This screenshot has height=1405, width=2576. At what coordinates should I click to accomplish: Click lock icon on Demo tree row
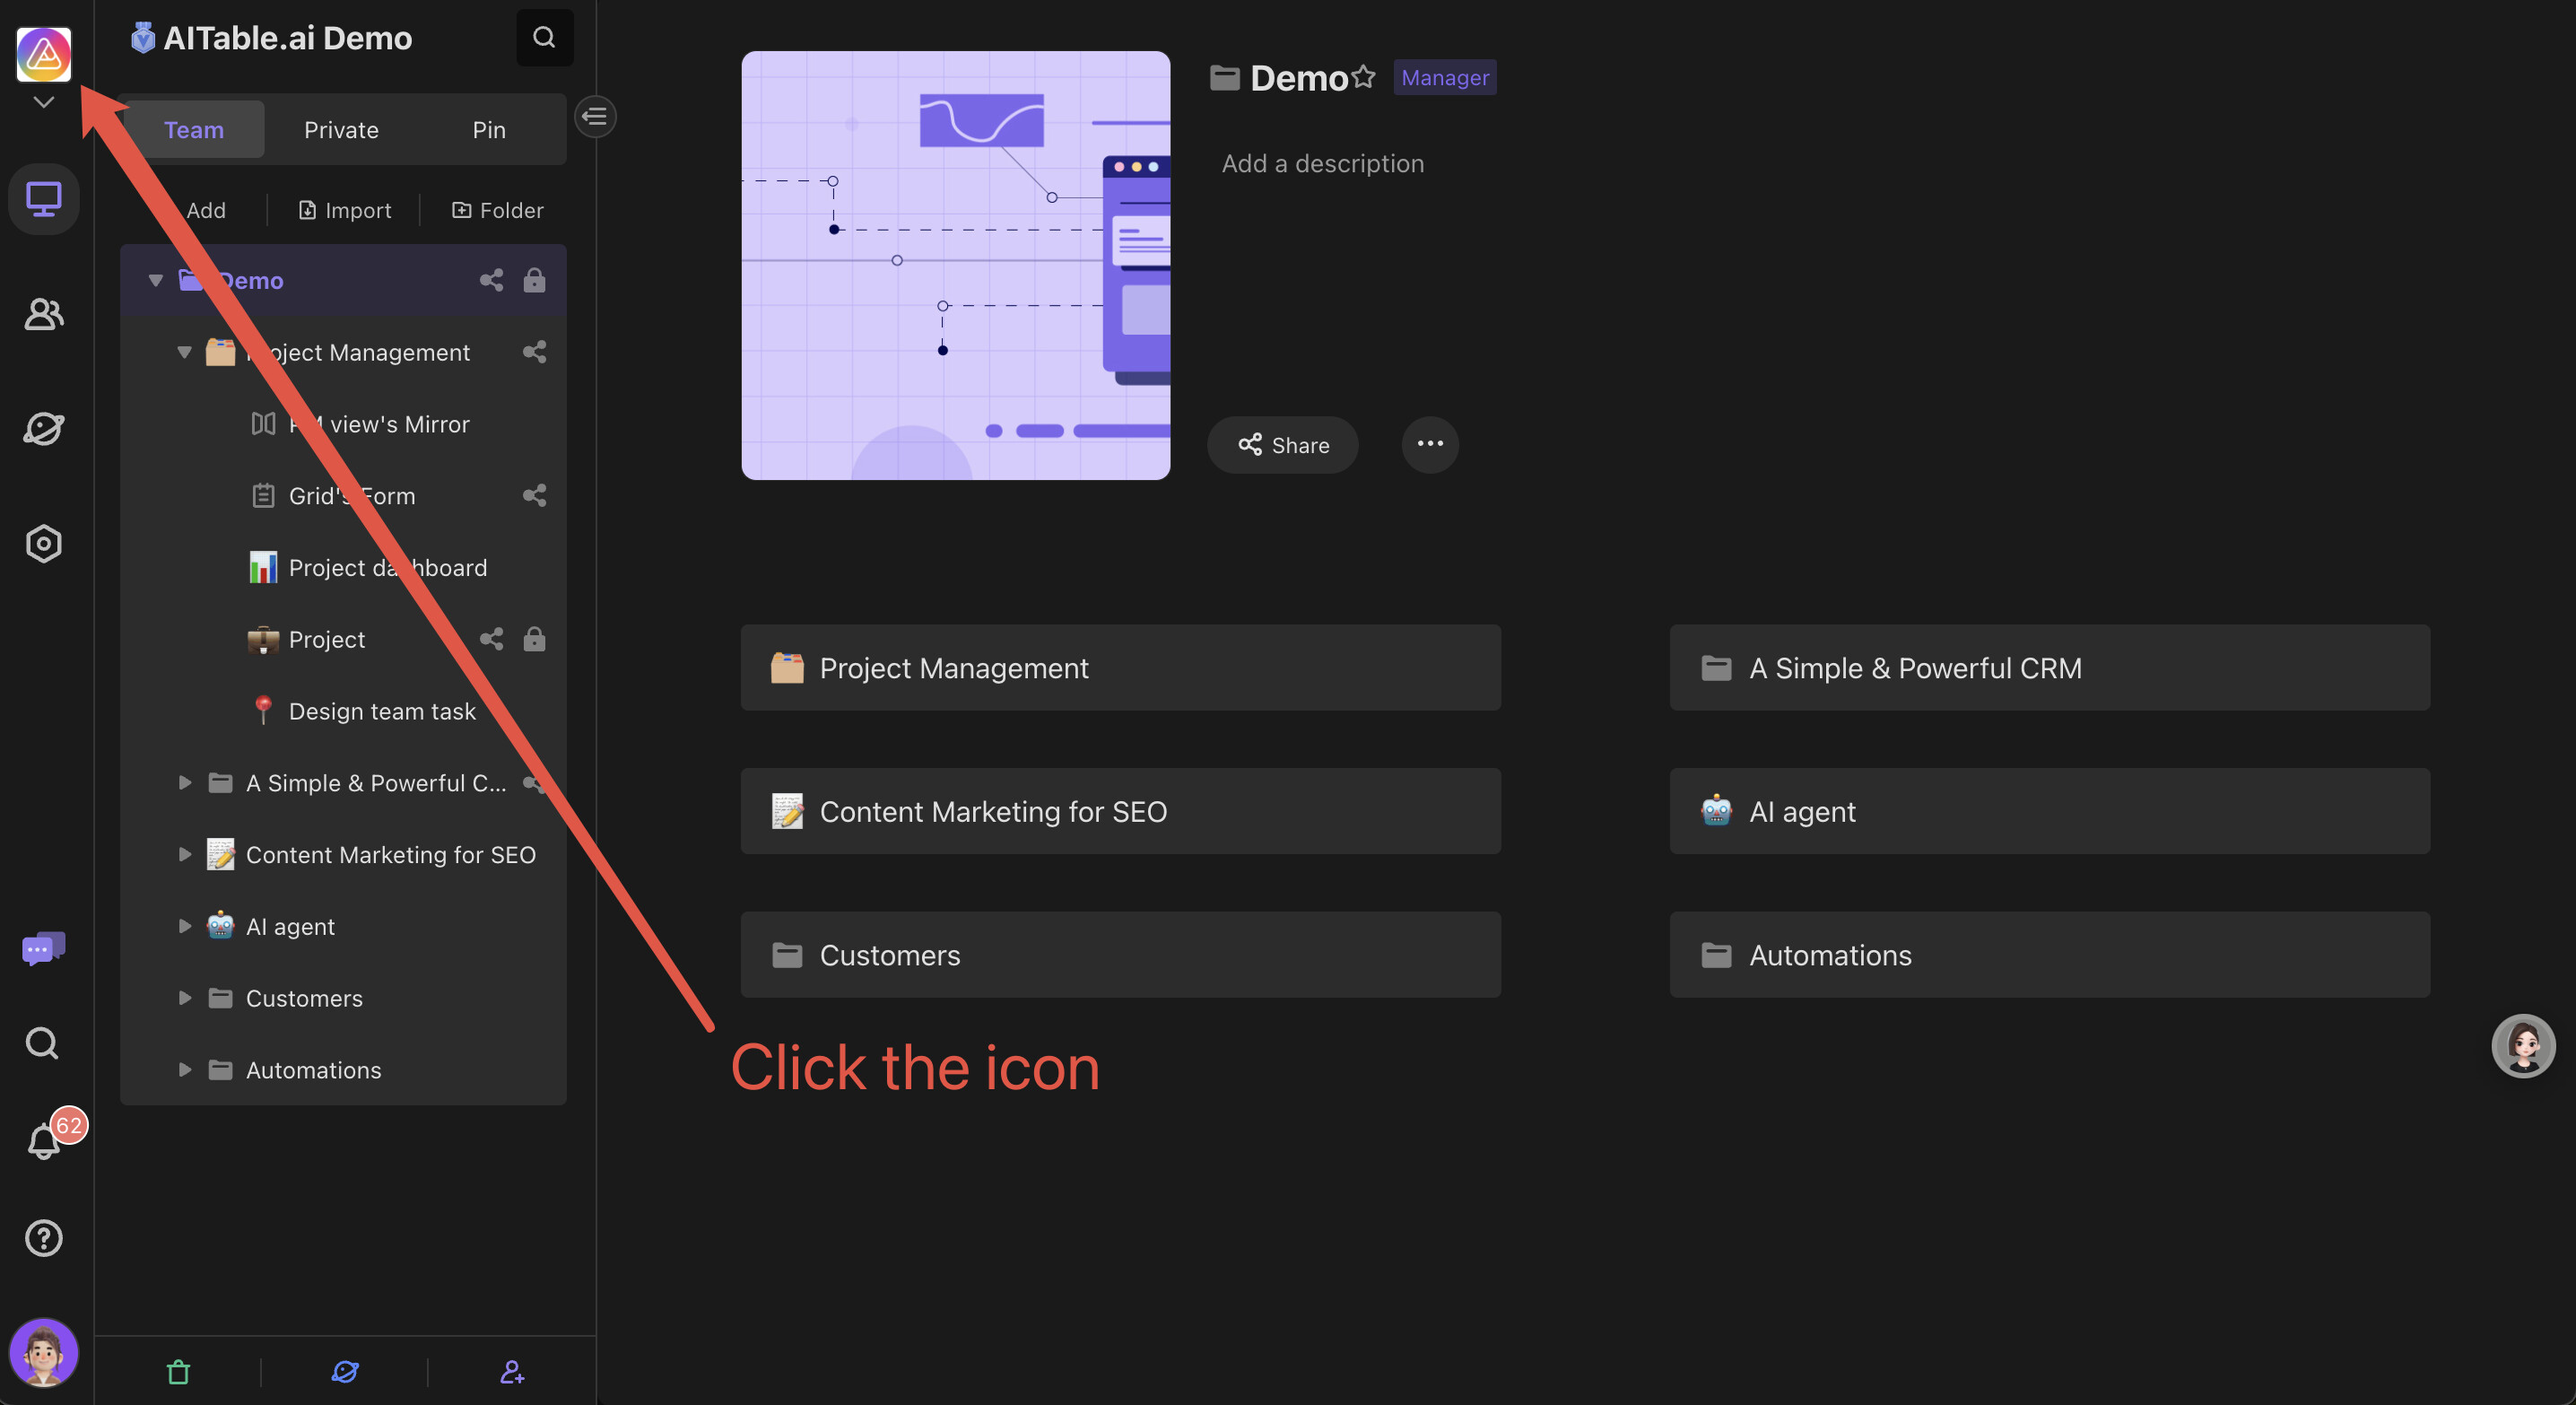tap(534, 280)
